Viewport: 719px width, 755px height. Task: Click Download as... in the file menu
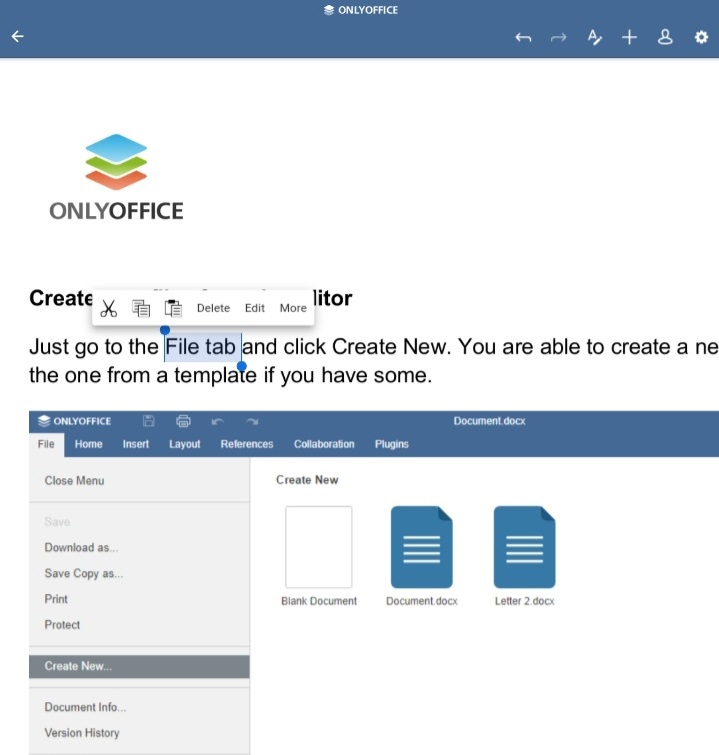81,547
